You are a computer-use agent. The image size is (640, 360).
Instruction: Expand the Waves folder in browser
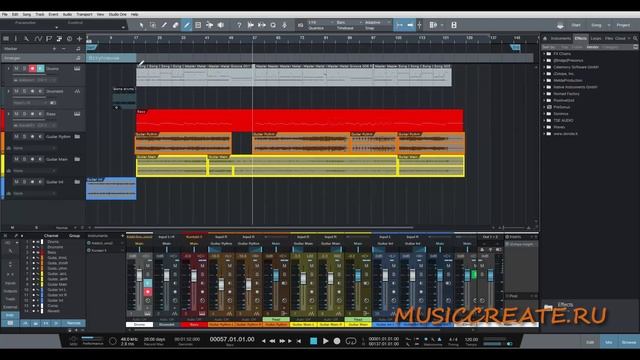(x=544, y=127)
